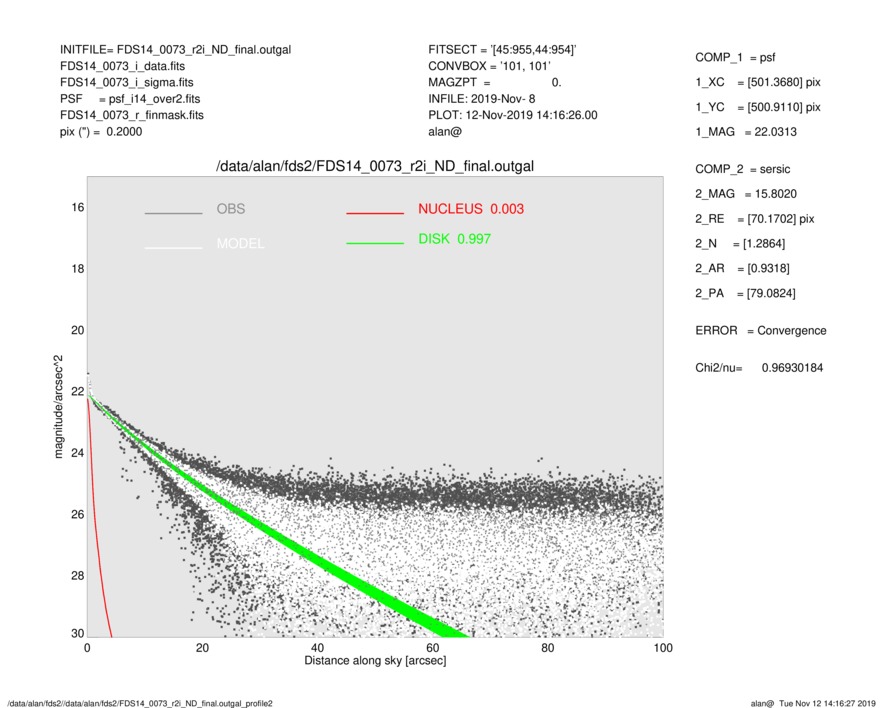Select the FDS14_0073_i_data.fits filename
This screenshot has width=885, height=708.
pyautogui.click(x=122, y=66)
